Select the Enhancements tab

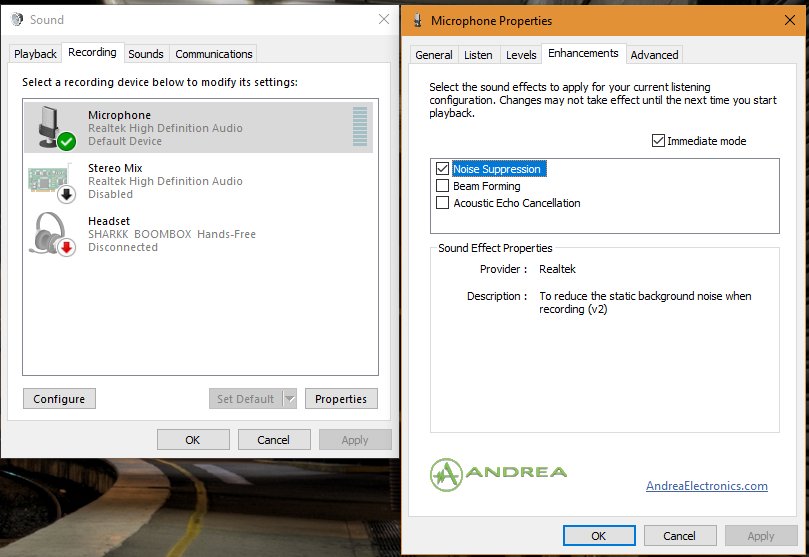584,53
